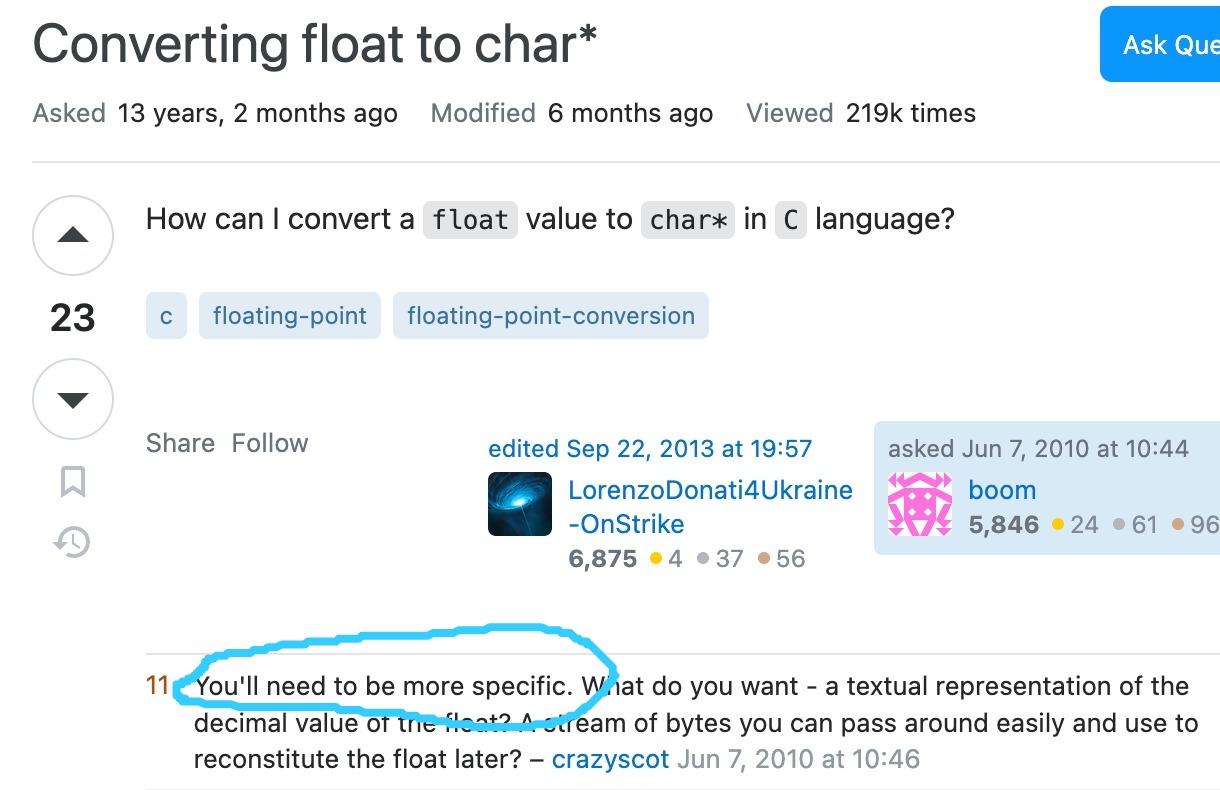Upvote the question with the up arrow
The image size is (1220, 790).
coord(73,237)
